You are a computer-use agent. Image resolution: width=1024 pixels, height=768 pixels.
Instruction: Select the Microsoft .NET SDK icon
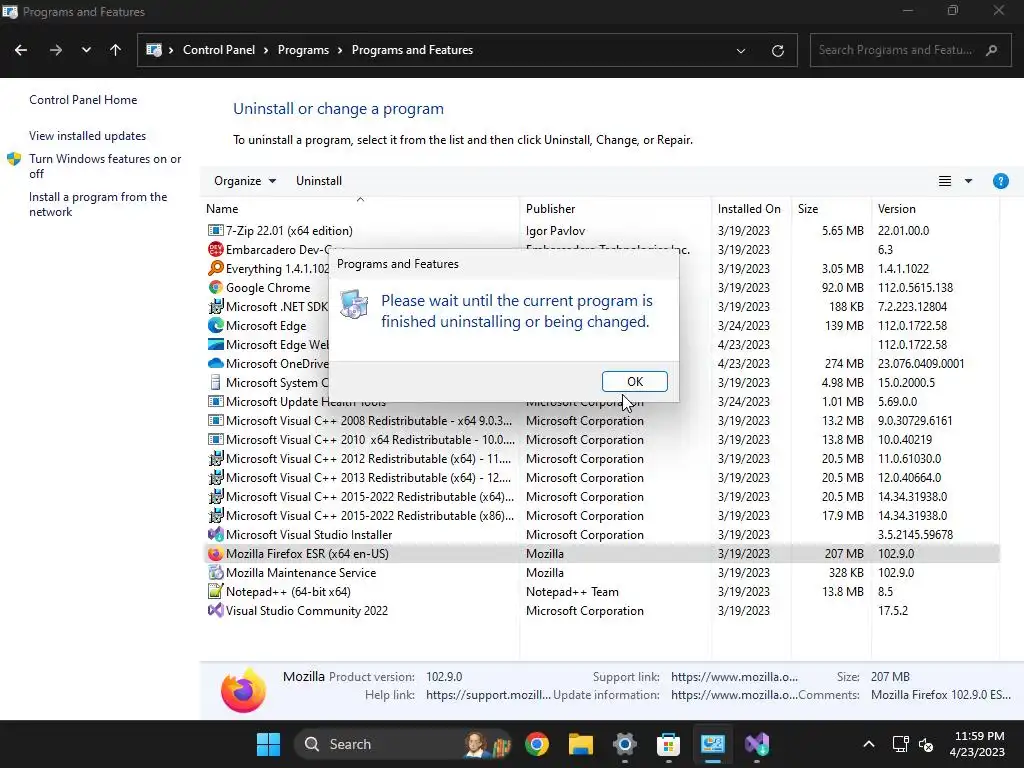pos(215,306)
